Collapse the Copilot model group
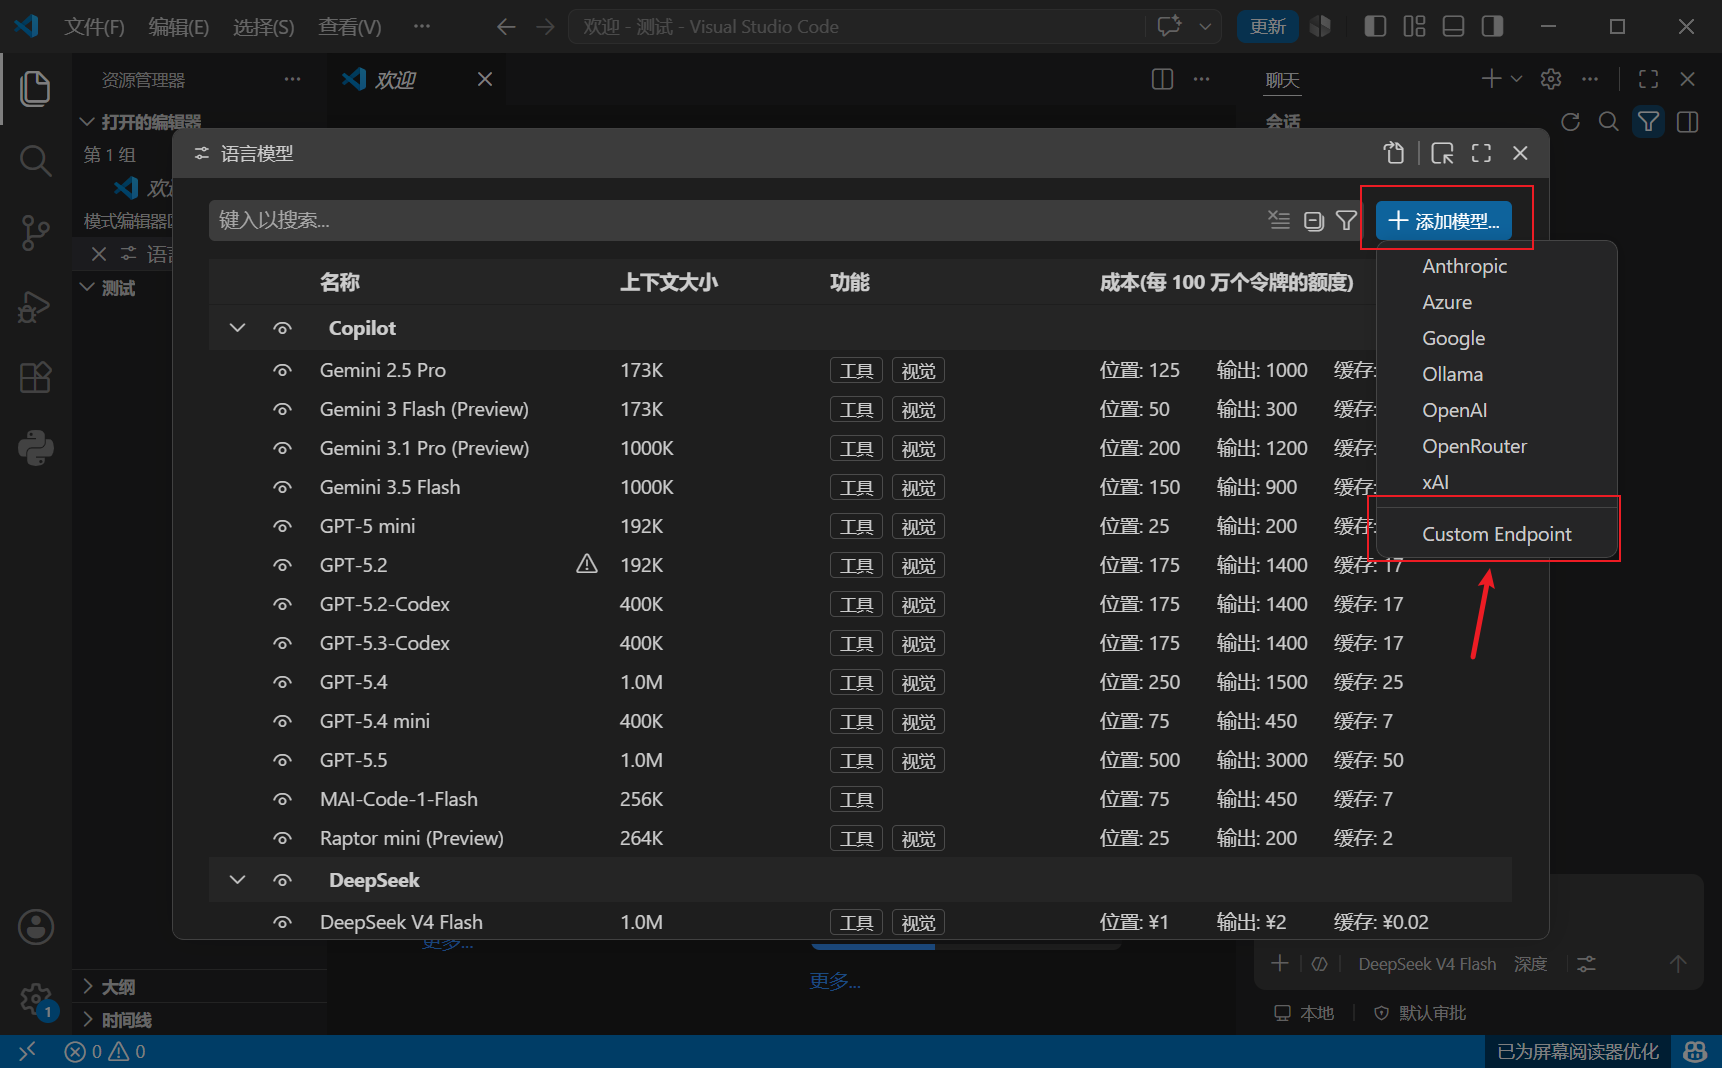 pos(237,328)
